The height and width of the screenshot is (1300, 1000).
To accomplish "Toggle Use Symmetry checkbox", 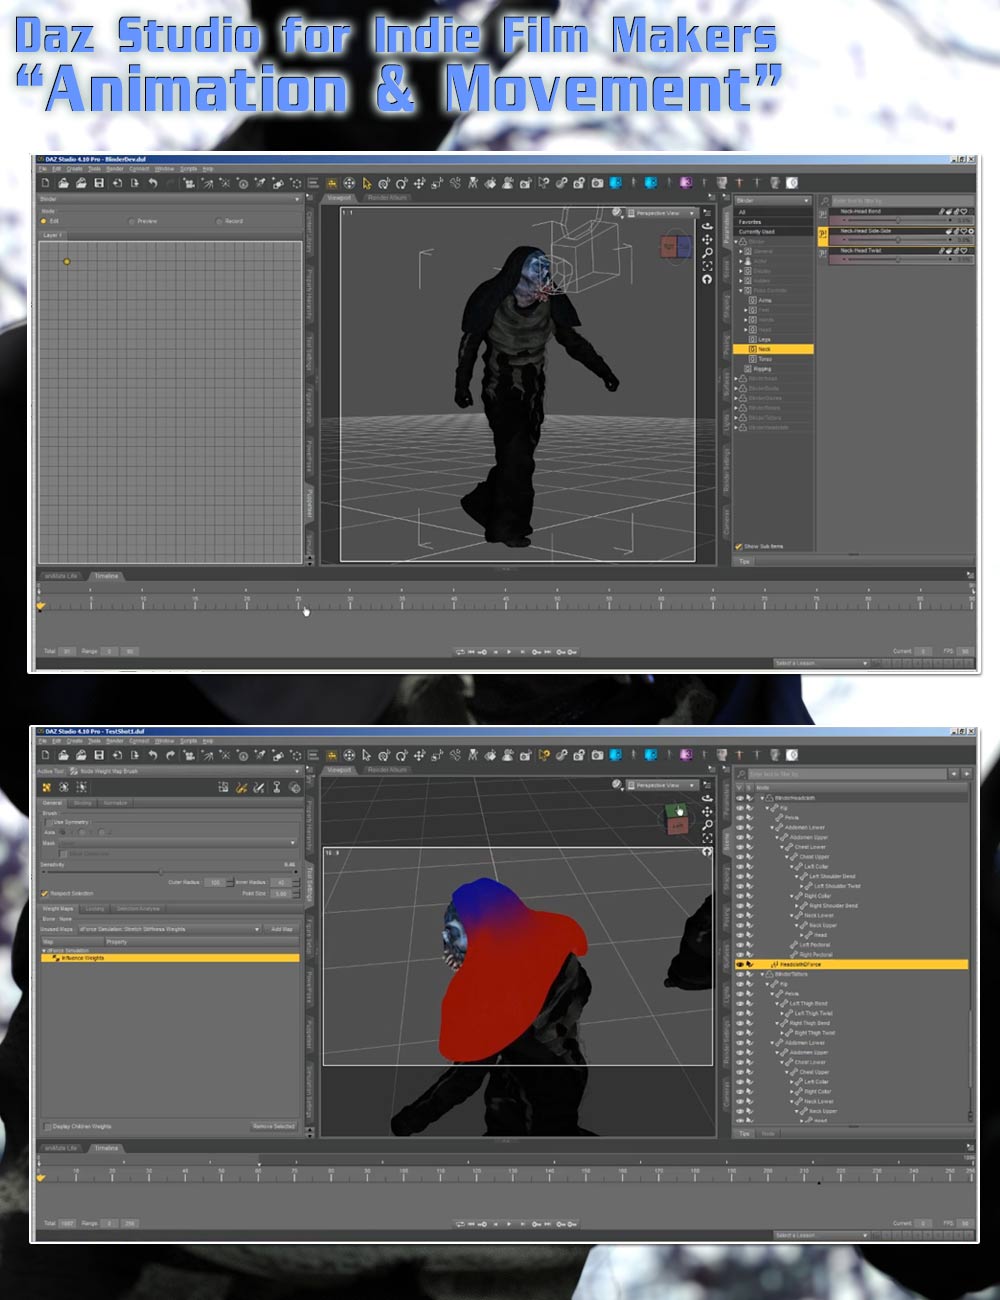I will (x=49, y=822).
